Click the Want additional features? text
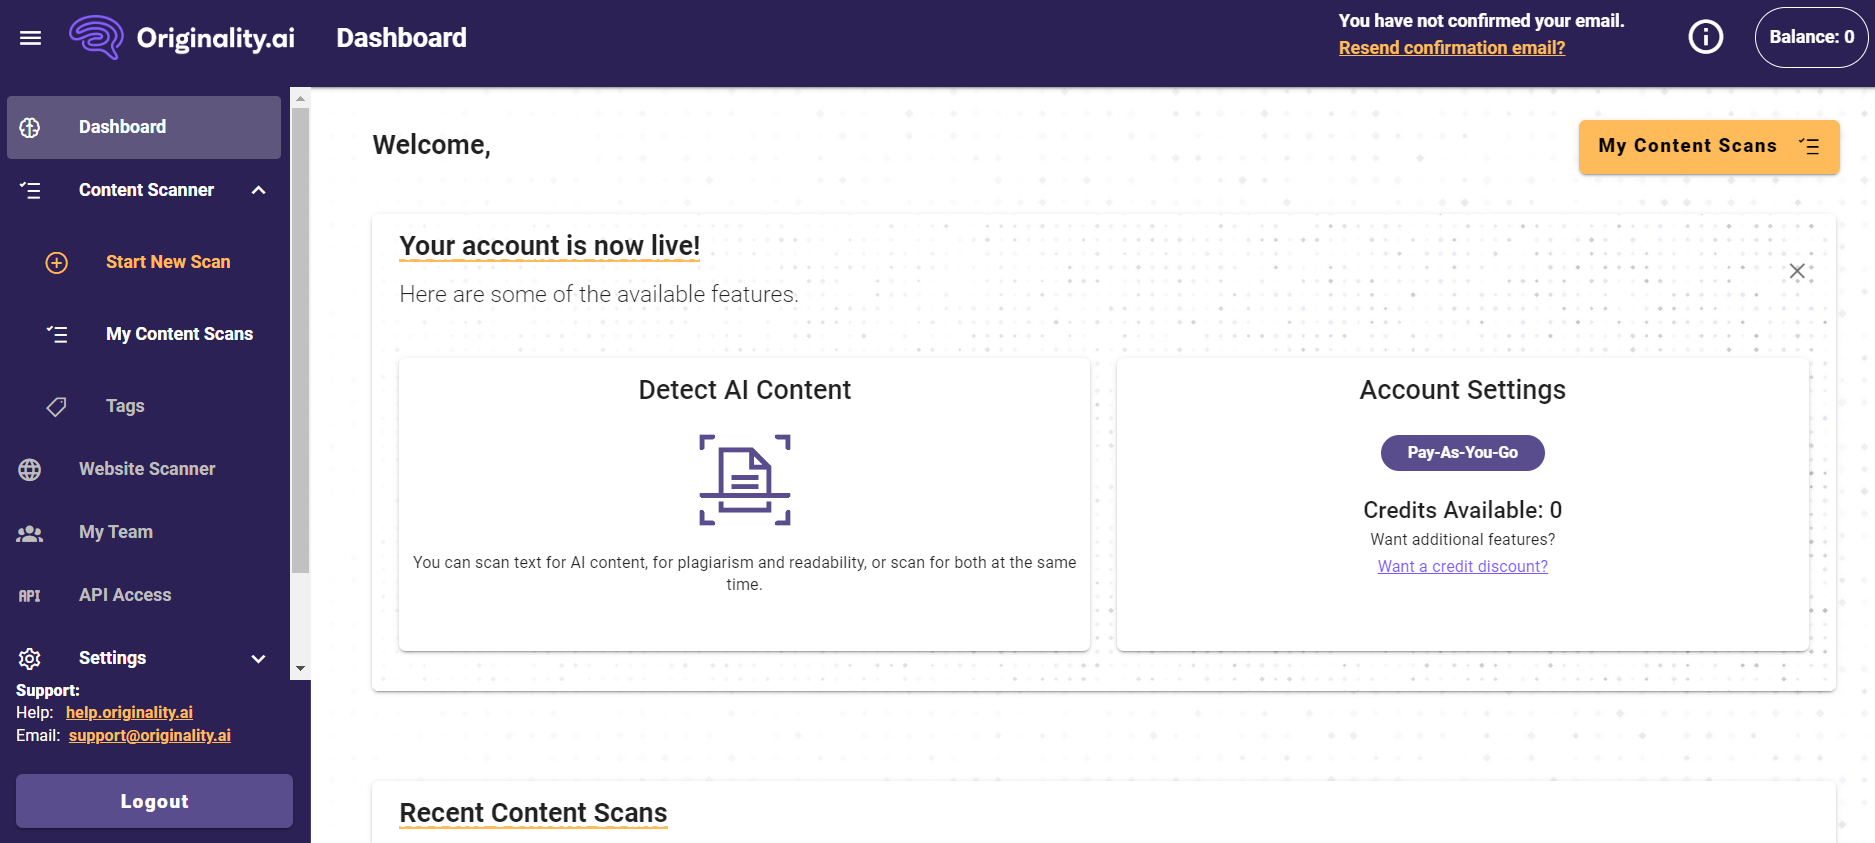Screen dimensions: 1875x843 pos(1462,539)
